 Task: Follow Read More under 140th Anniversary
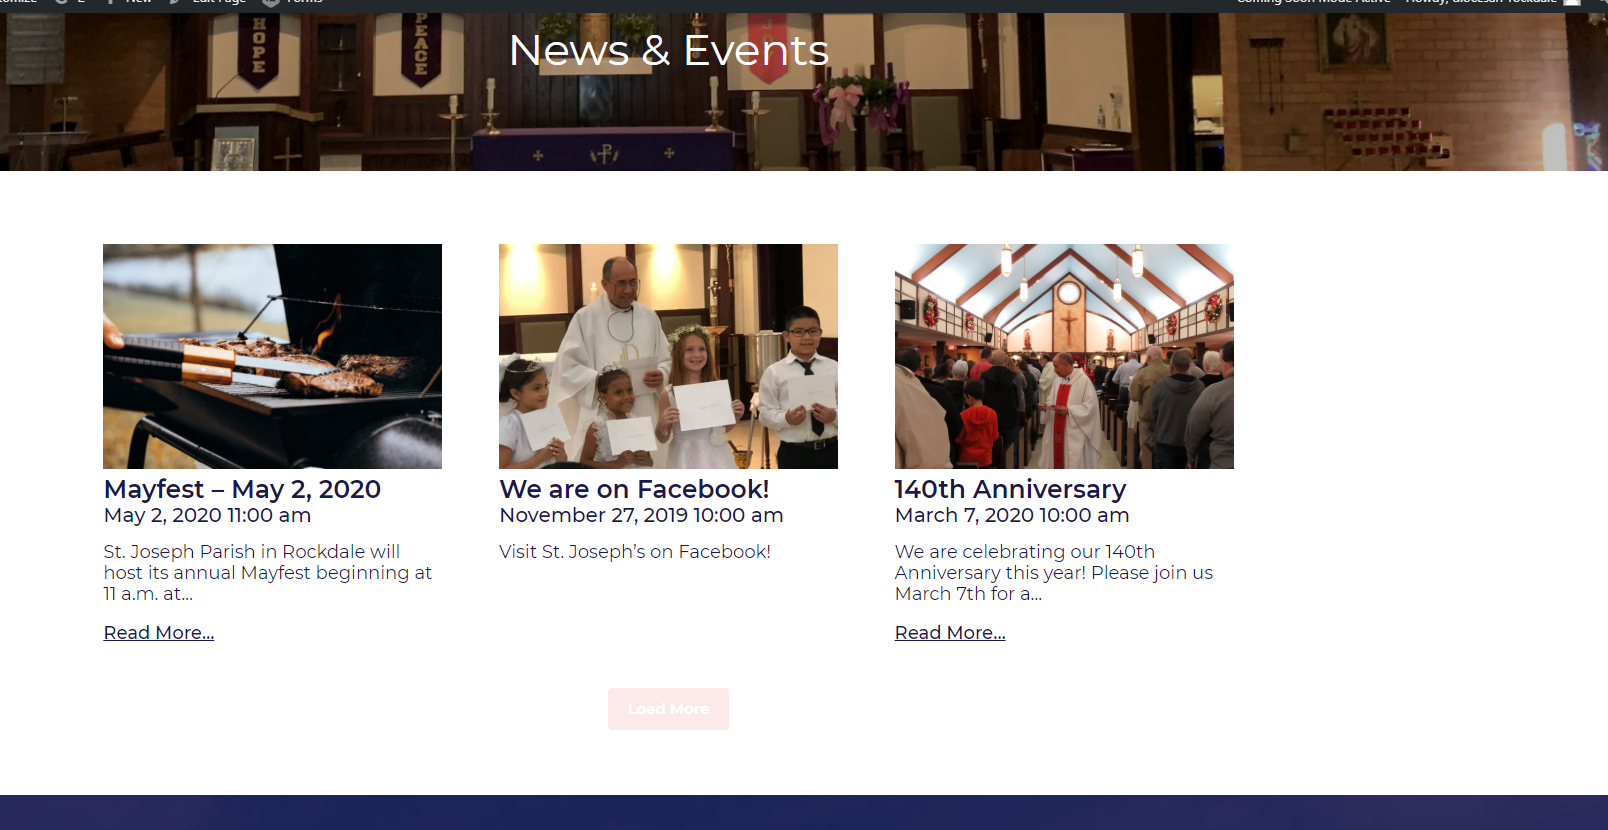(x=950, y=633)
